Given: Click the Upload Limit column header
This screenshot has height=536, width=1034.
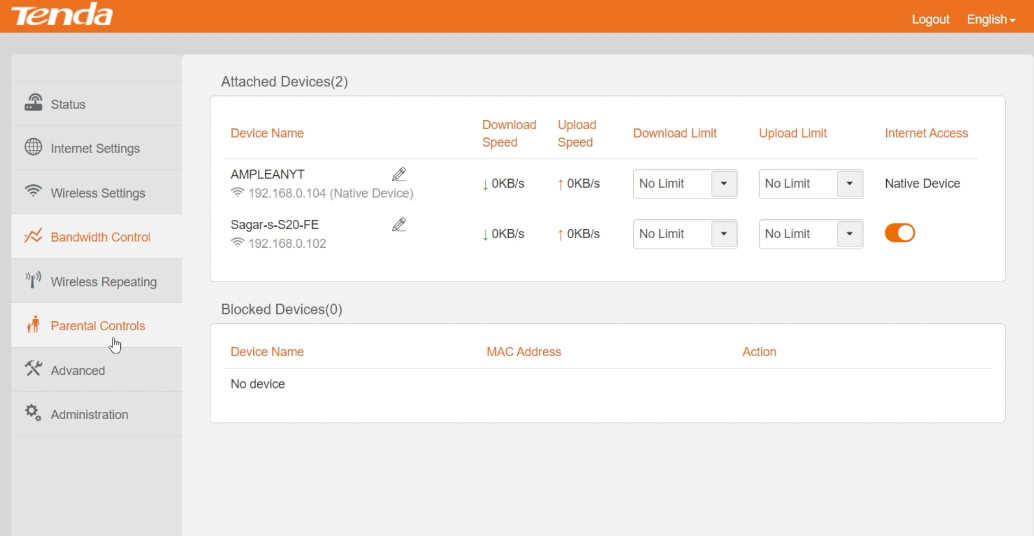Looking at the screenshot, I should click(793, 133).
